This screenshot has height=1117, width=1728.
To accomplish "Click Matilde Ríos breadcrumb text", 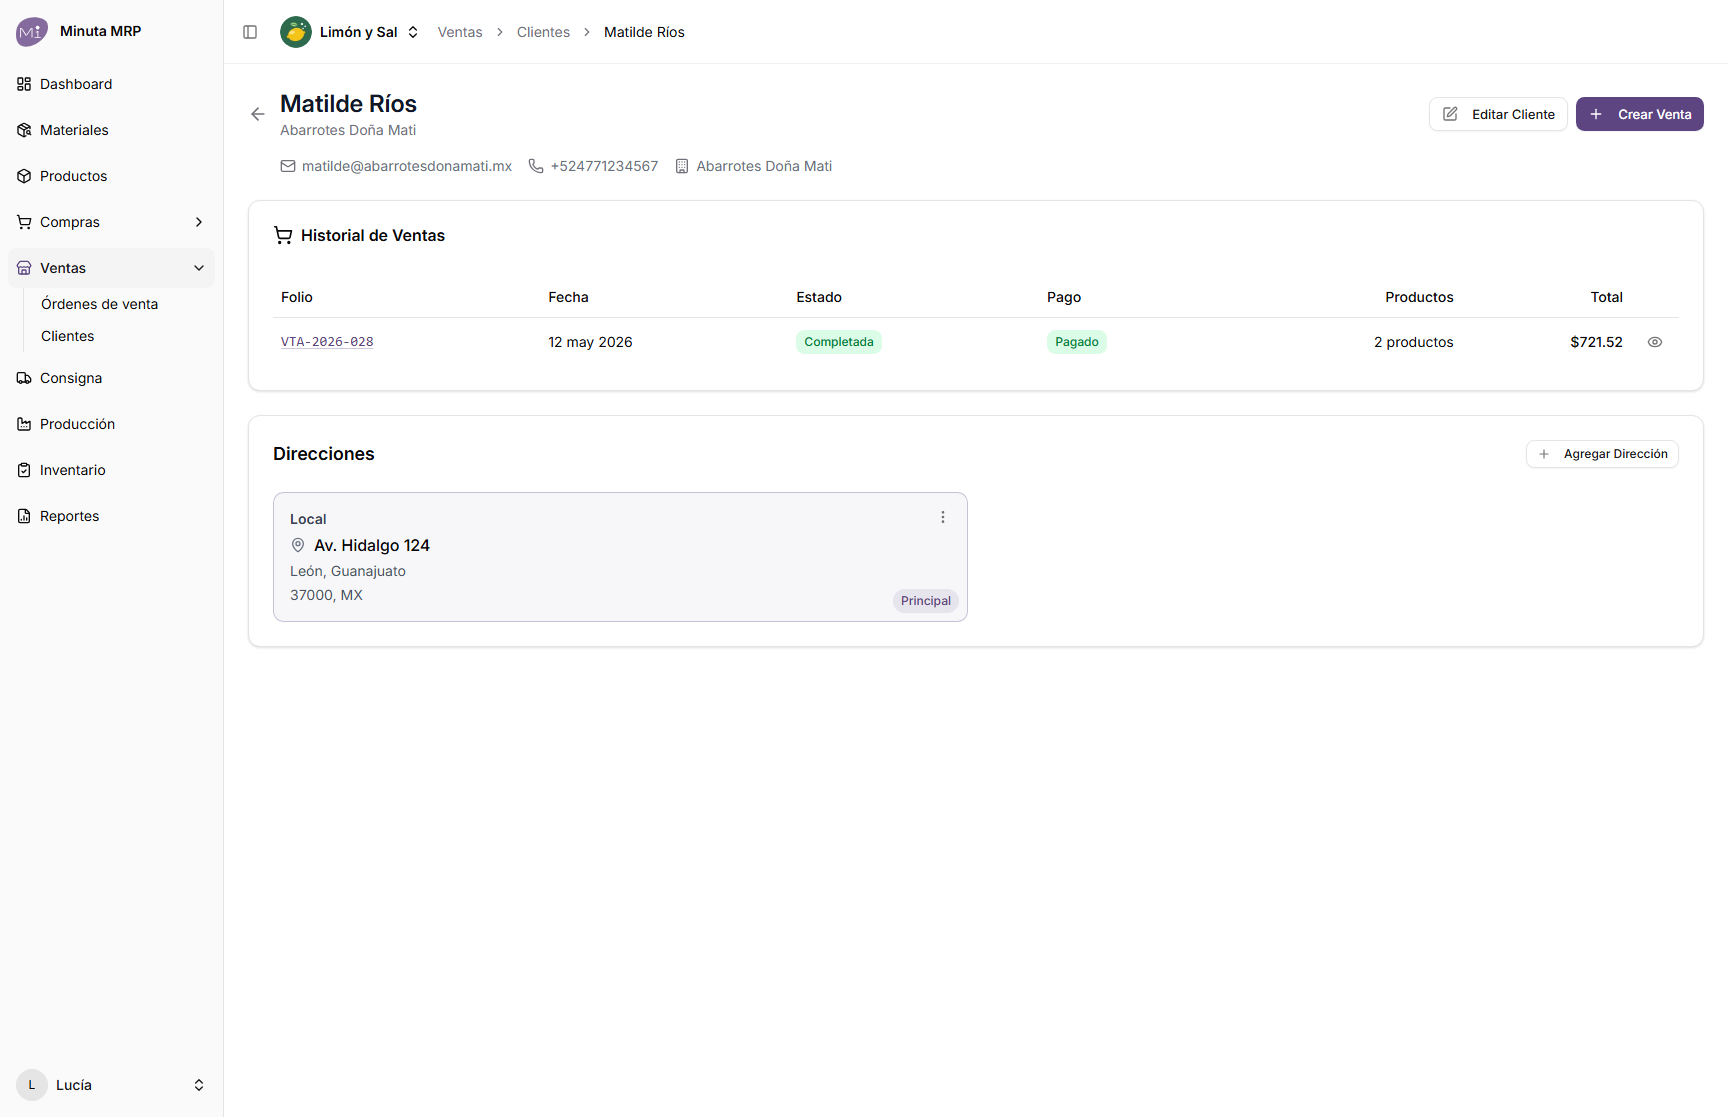I will [x=644, y=32].
